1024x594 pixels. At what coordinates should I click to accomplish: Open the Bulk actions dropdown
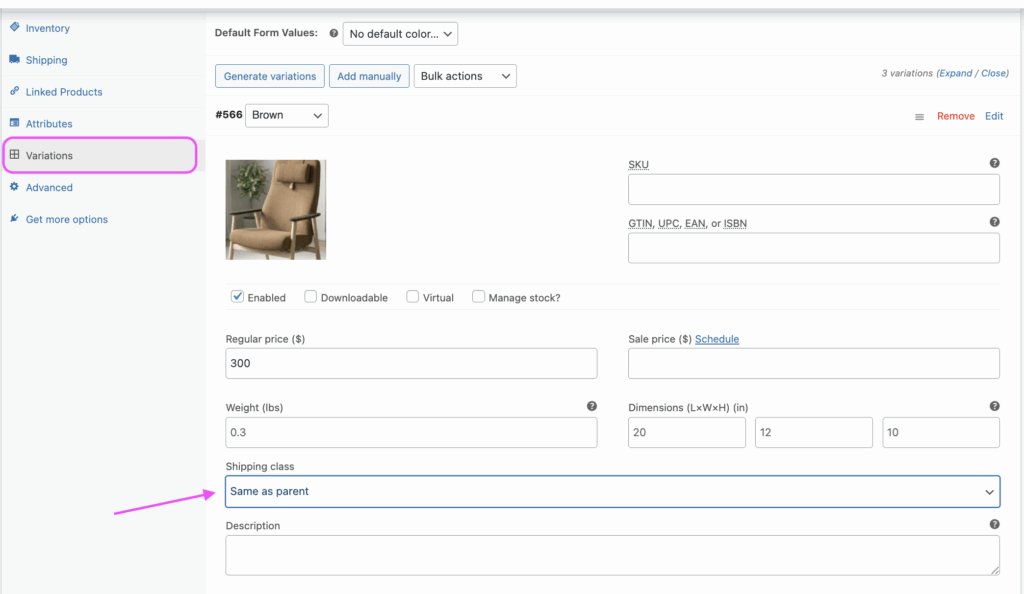(465, 76)
